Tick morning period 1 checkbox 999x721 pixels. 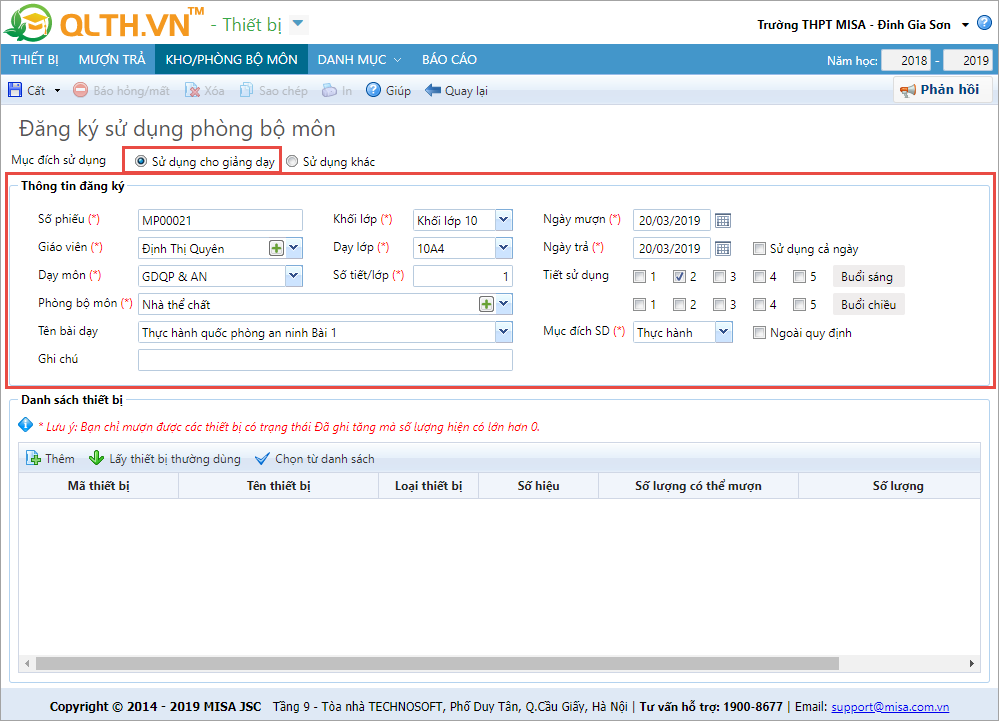coord(639,276)
